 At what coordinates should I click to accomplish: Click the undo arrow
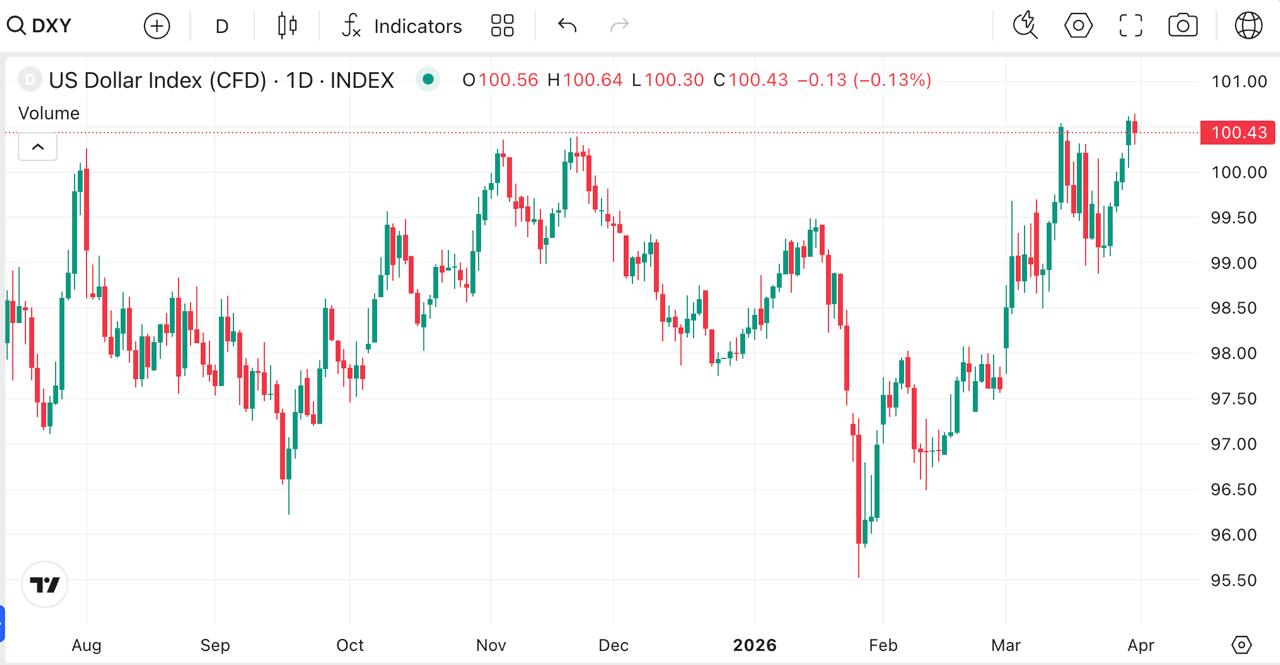click(x=567, y=26)
